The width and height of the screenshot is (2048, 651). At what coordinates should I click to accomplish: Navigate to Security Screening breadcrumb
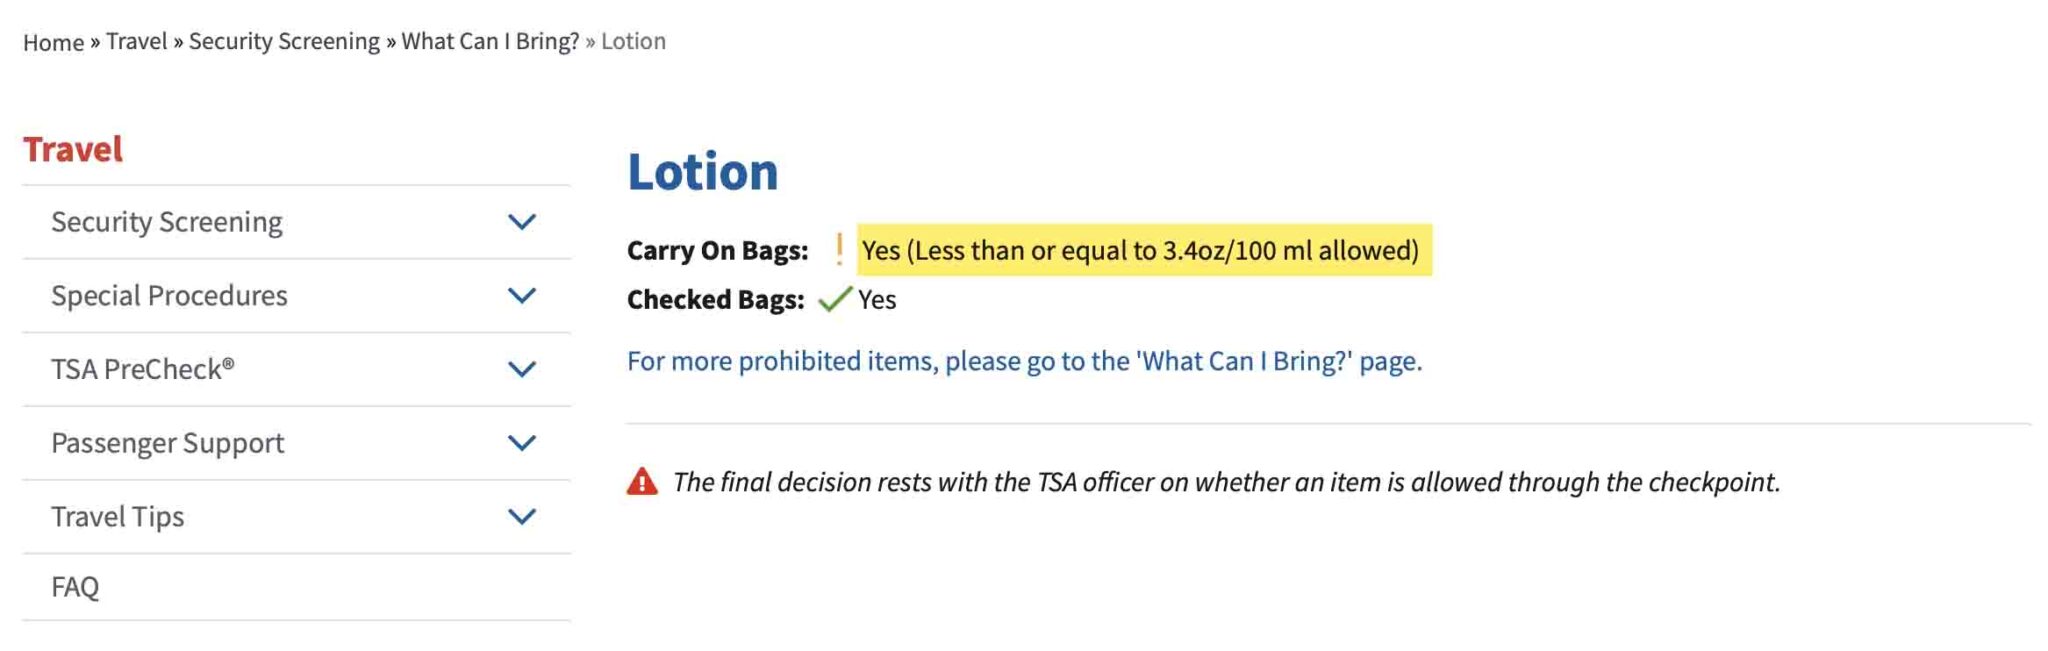coord(284,42)
